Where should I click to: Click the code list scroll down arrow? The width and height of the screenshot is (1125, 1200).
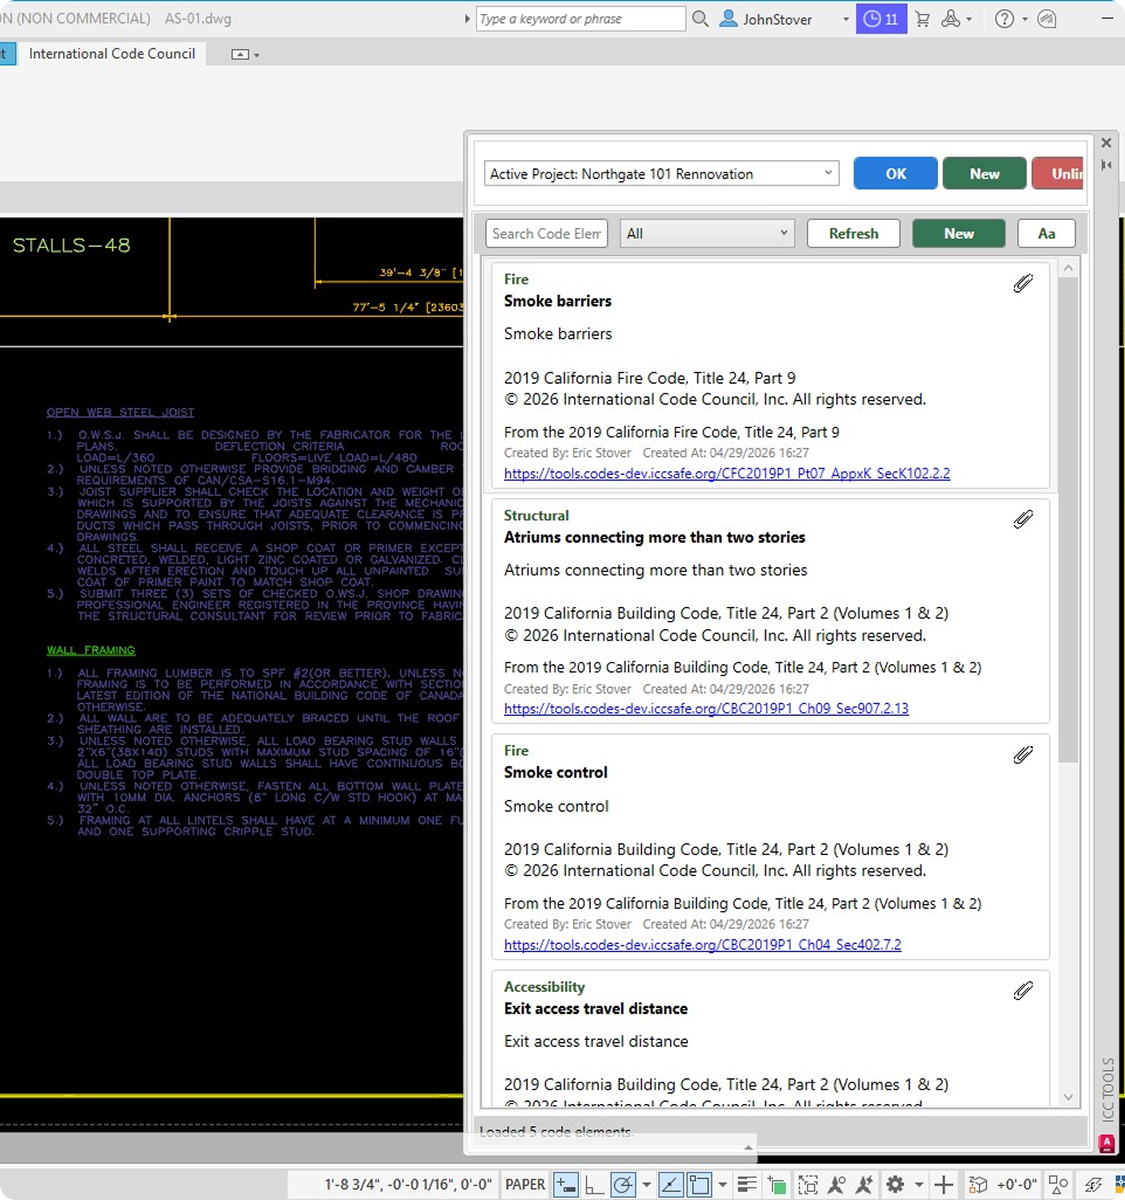point(1068,1097)
